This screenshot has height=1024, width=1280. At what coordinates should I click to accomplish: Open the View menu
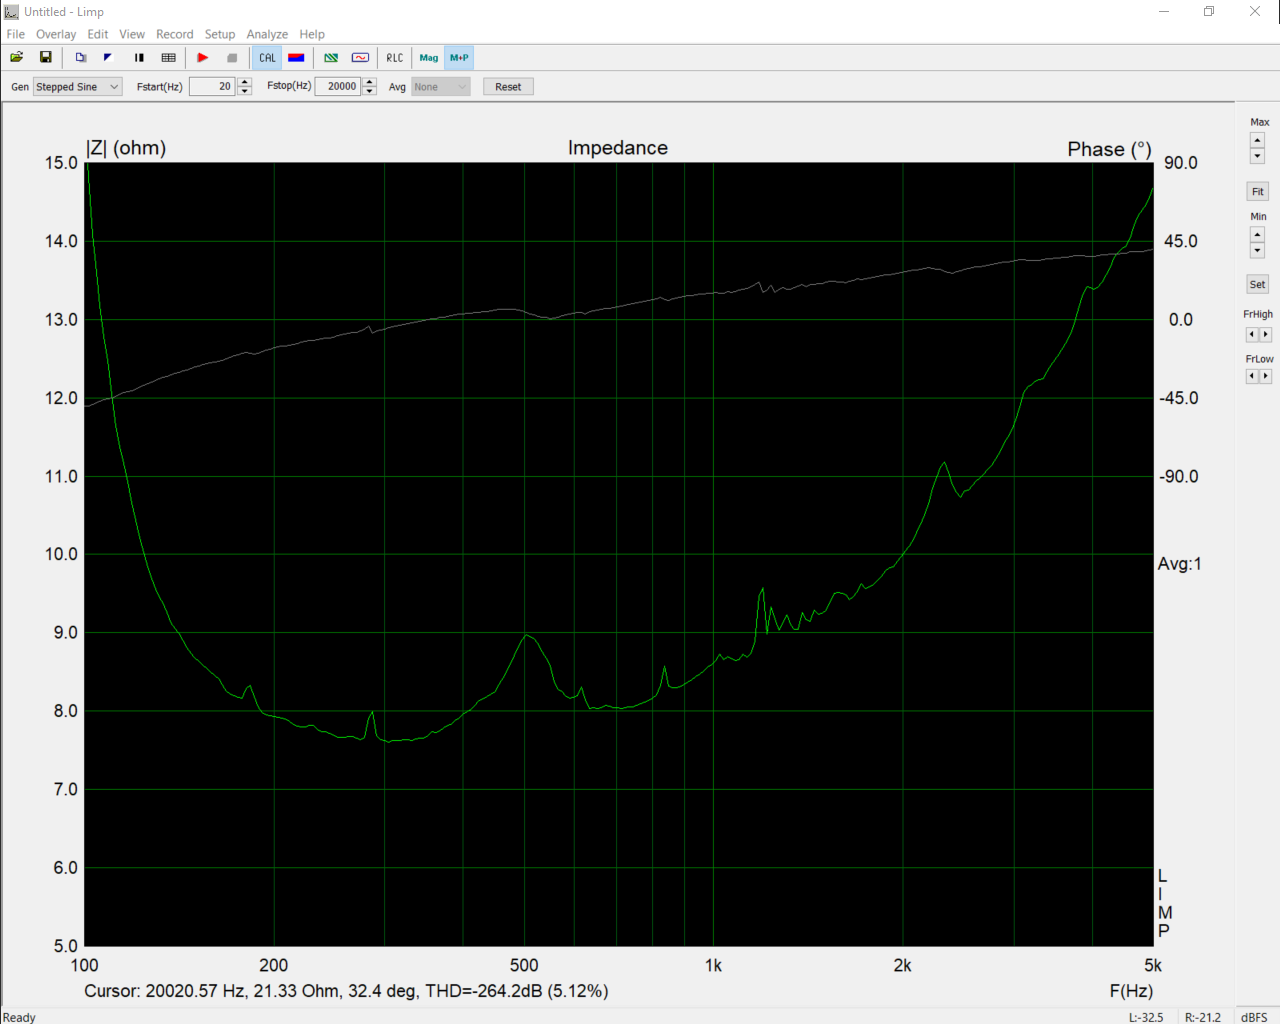coord(132,34)
